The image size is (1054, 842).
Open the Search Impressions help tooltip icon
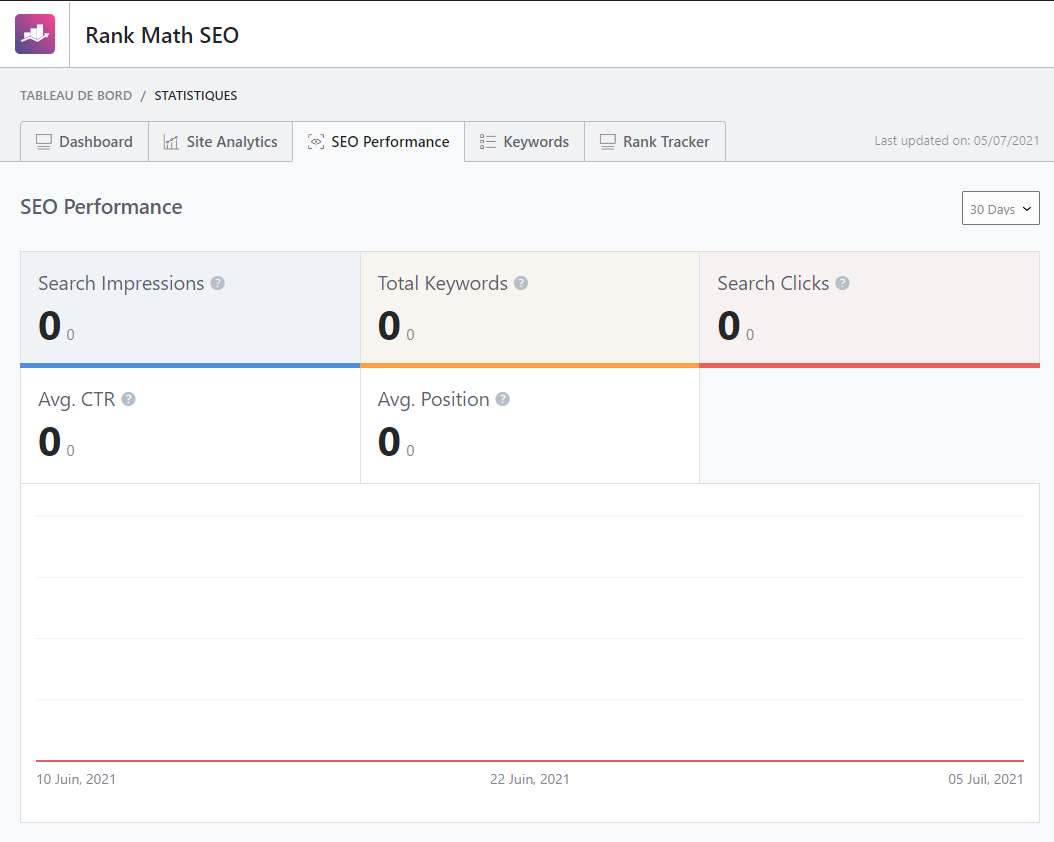click(x=216, y=283)
